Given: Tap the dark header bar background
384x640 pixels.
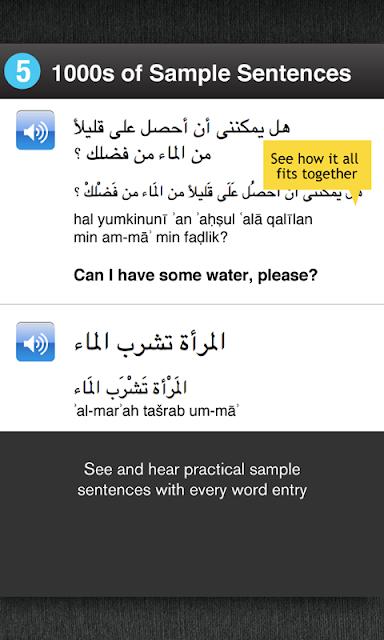Looking at the screenshot, I should pos(192,71).
